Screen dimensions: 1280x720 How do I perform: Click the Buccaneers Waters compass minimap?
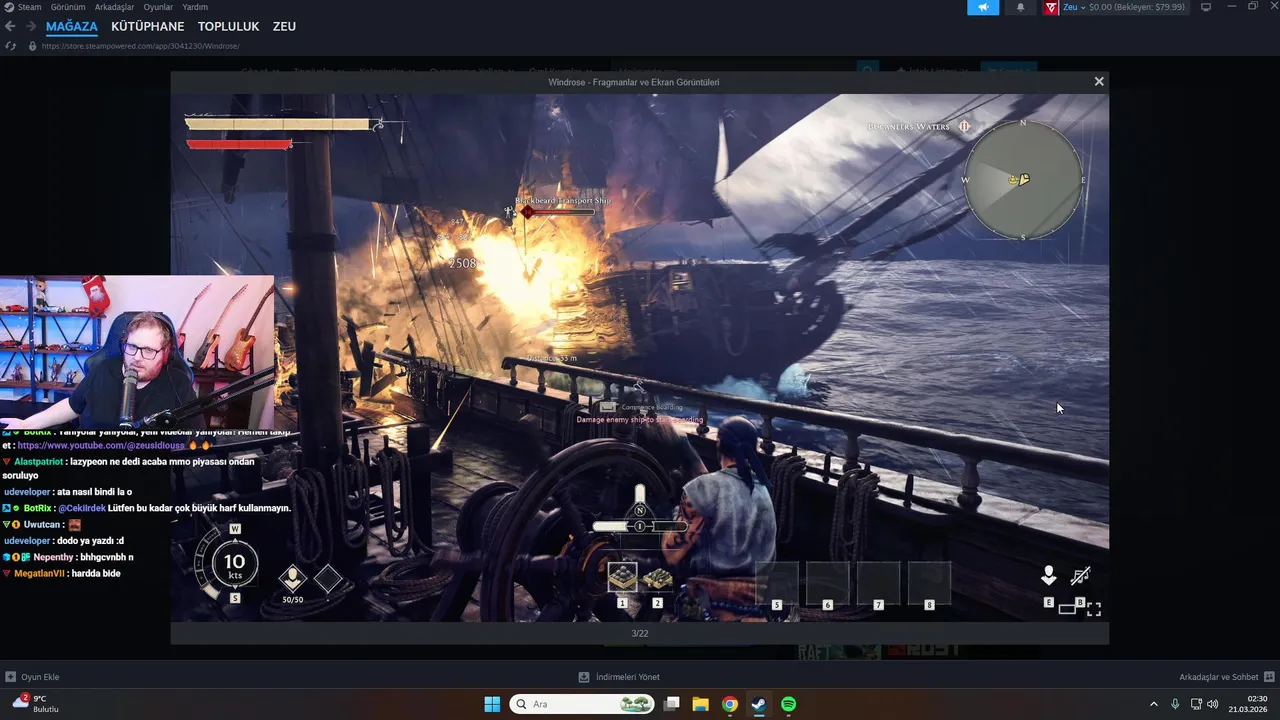[x=1023, y=180]
